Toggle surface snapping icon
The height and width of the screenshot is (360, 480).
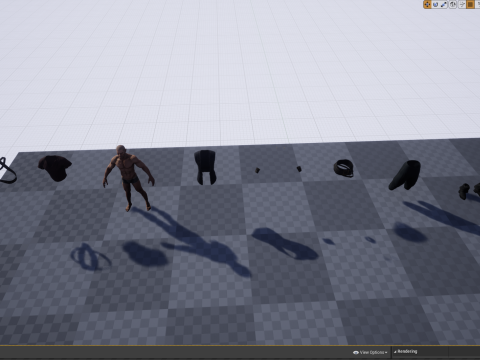(x=462, y=4)
